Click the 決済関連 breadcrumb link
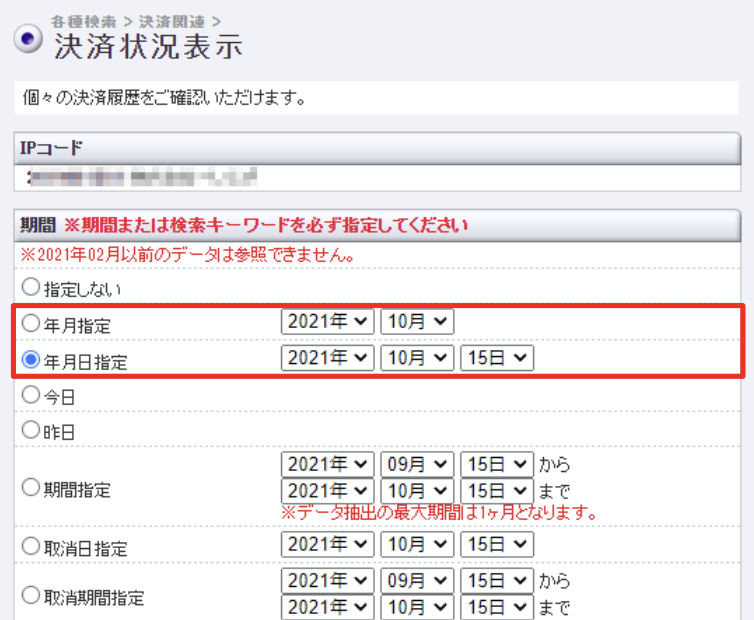The image size is (754, 620). pos(172,22)
